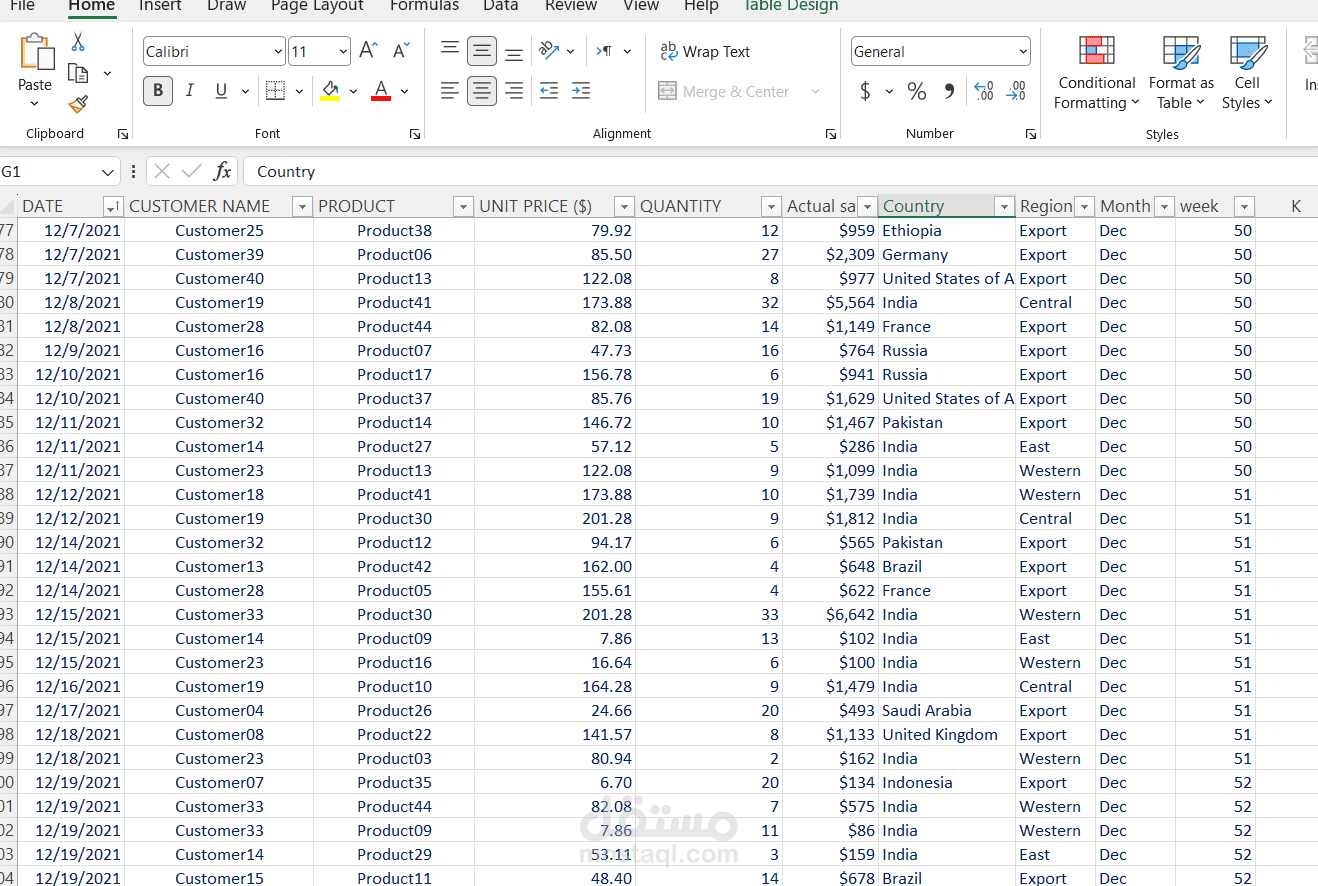Open the Insert ribbon tab
This screenshot has width=1318, height=886.
tap(160, 6)
